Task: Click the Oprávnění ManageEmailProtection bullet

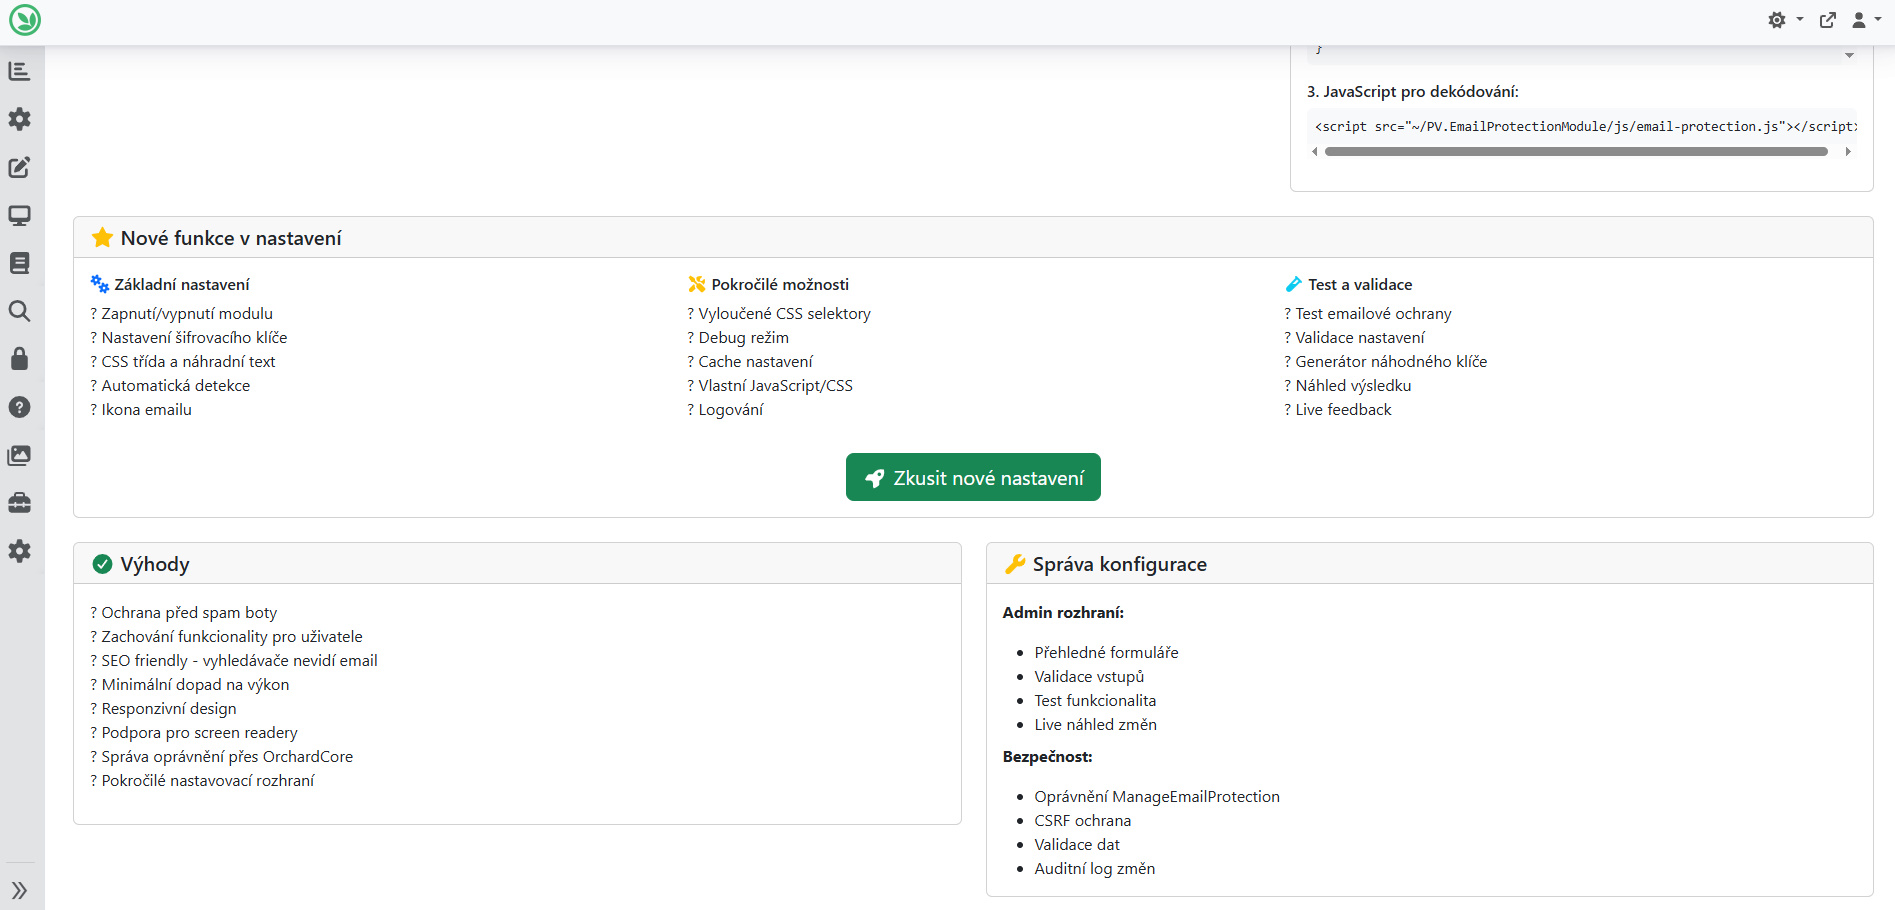Action: 1157,797
